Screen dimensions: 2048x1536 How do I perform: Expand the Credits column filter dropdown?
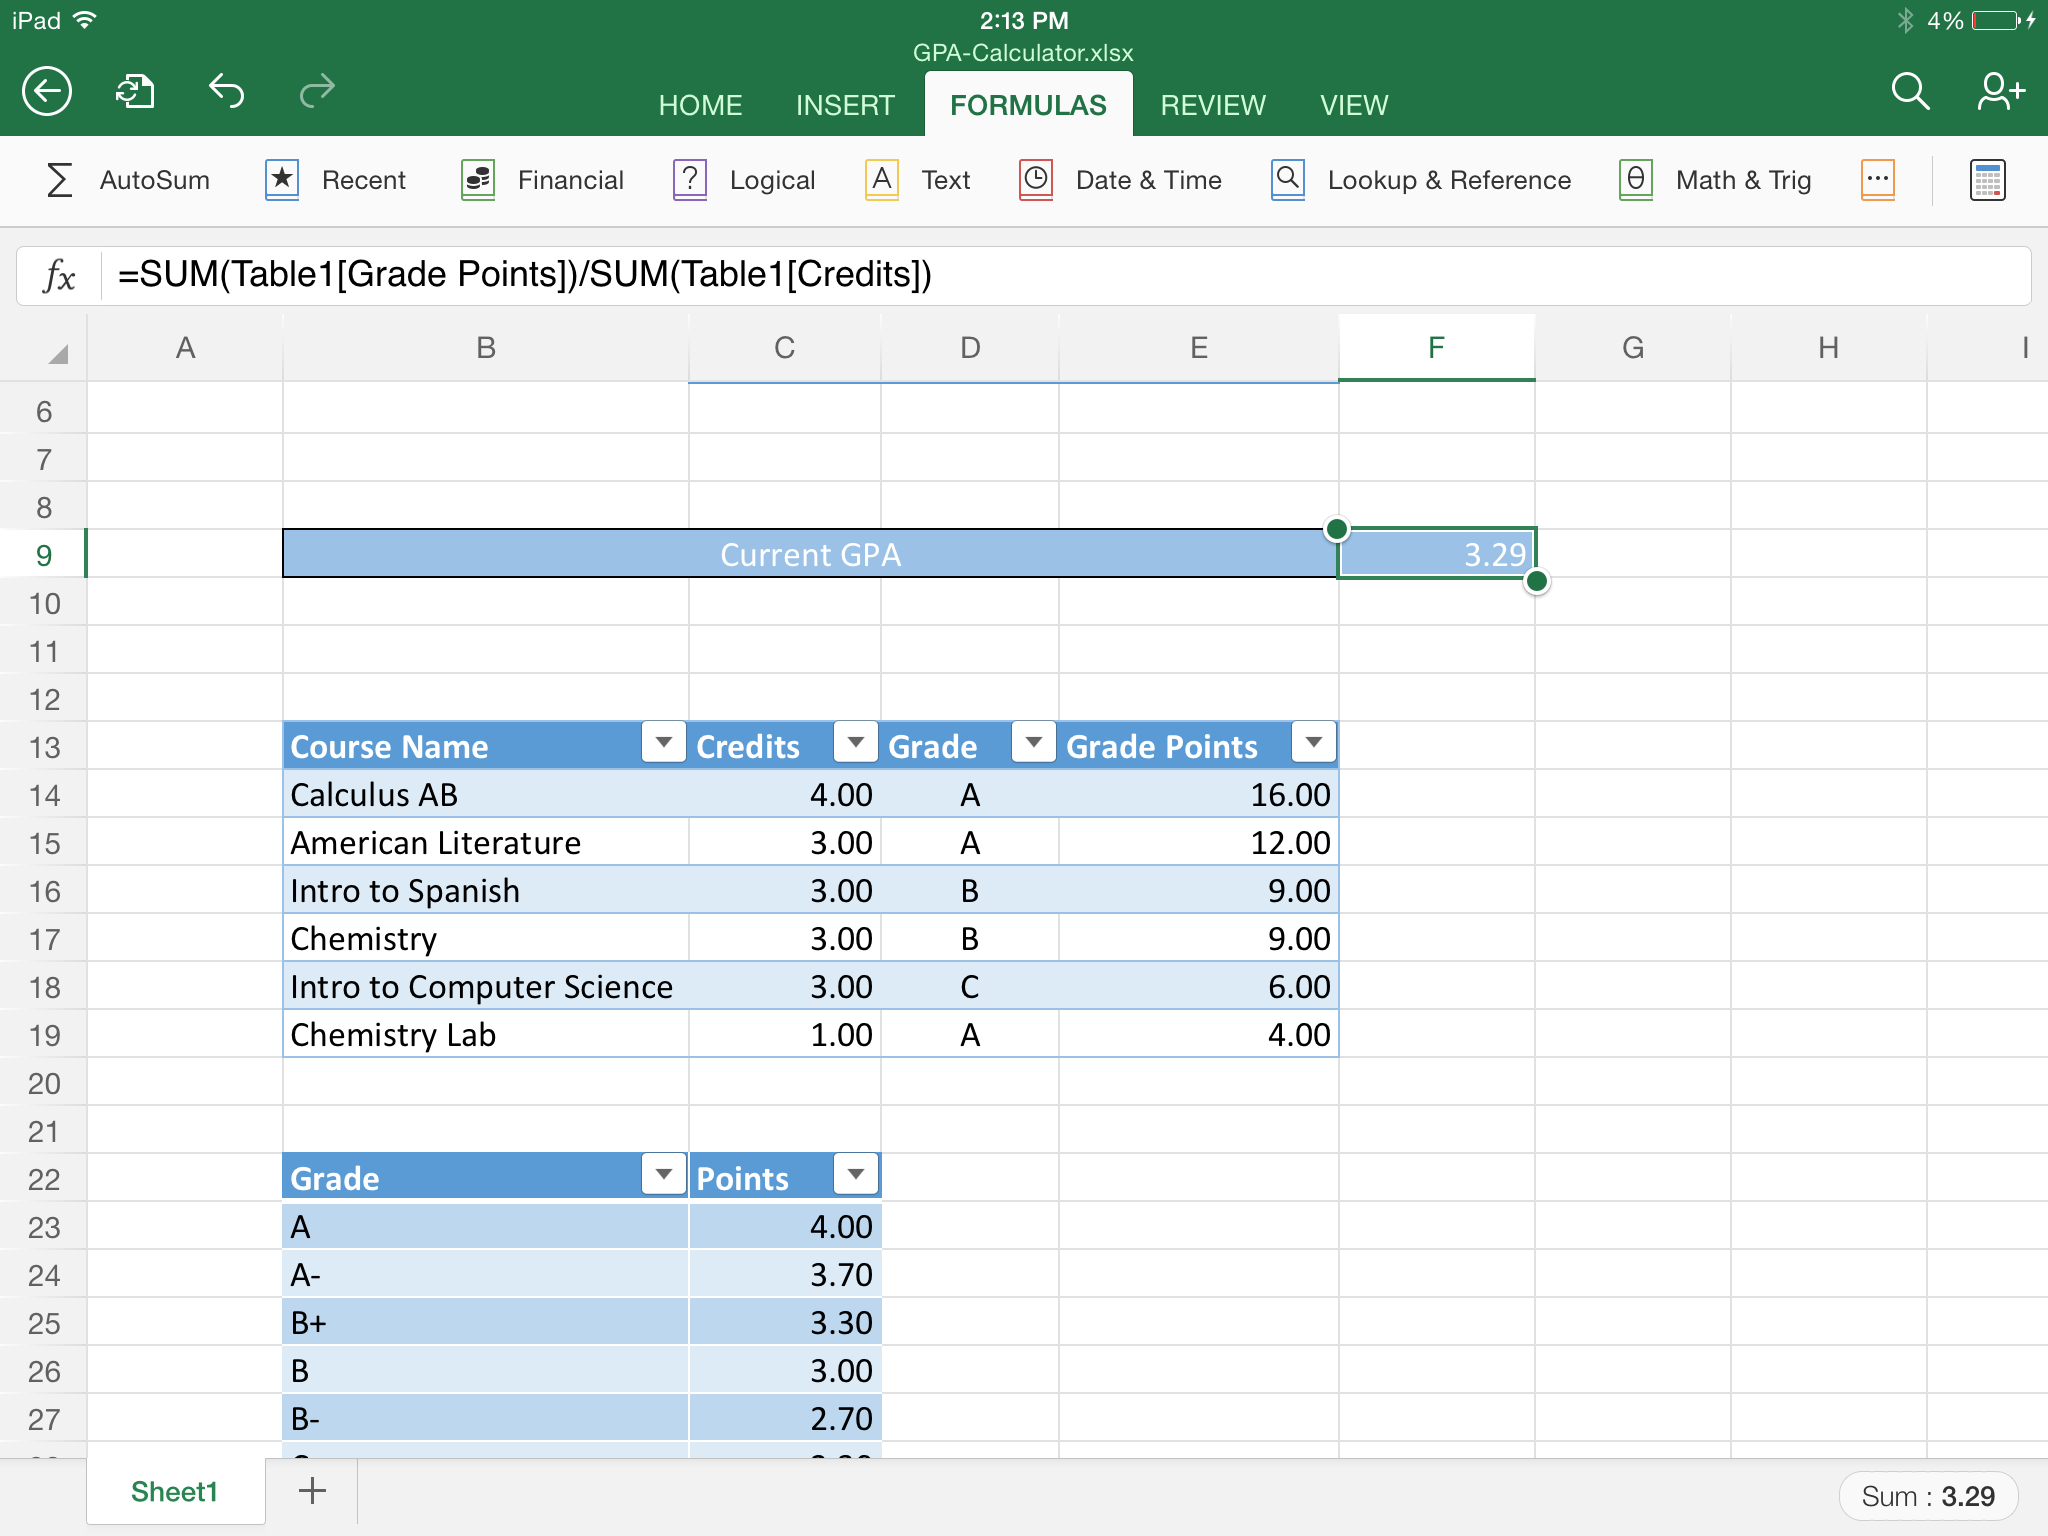tap(855, 742)
